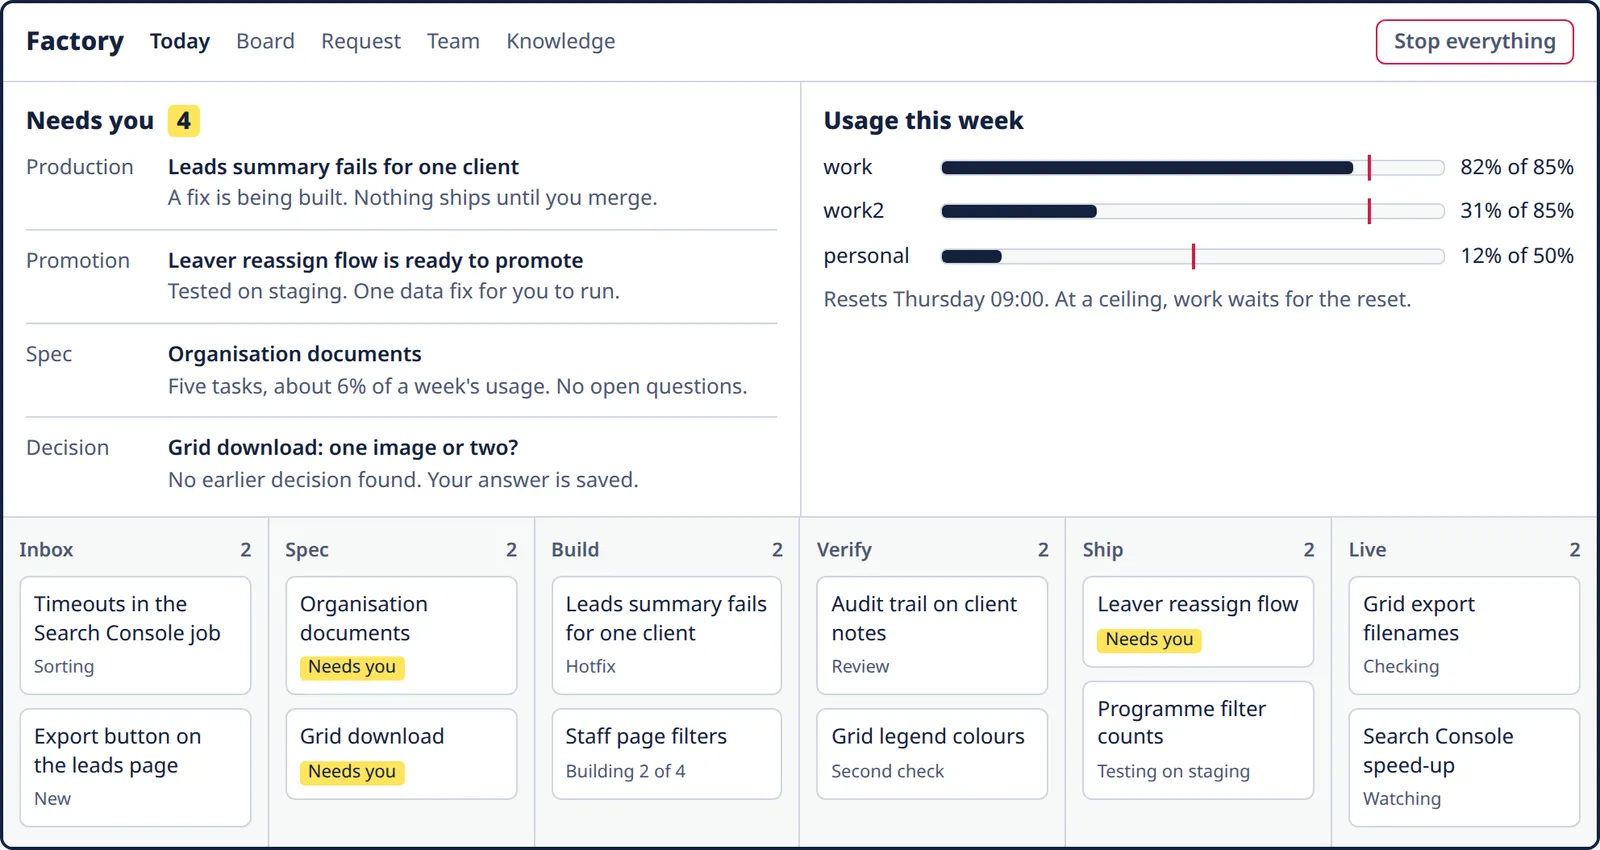Viewport: 1600px width, 850px height.
Task: Click the Stop everything button
Action: click(1474, 42)
